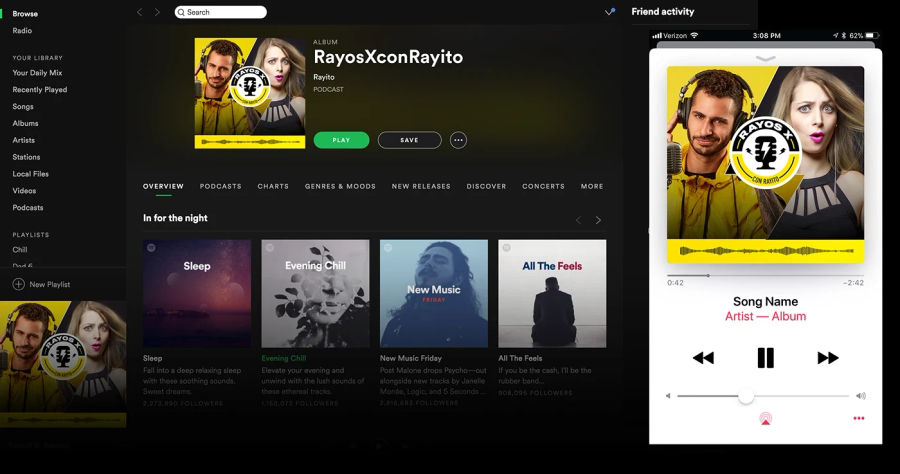Tap the Wi-Fi icon in the phone status bar

pyautogui.click(x=695, y=36)
